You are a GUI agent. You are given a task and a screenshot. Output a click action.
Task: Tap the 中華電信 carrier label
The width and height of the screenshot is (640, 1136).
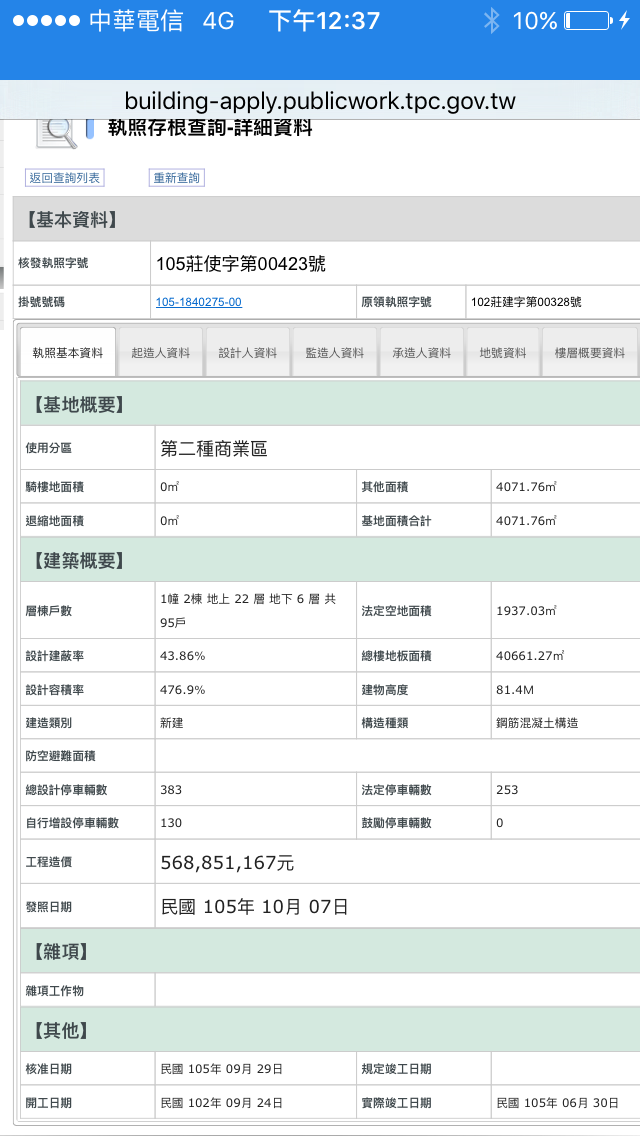pyautogui.click(x=136, y=21)
